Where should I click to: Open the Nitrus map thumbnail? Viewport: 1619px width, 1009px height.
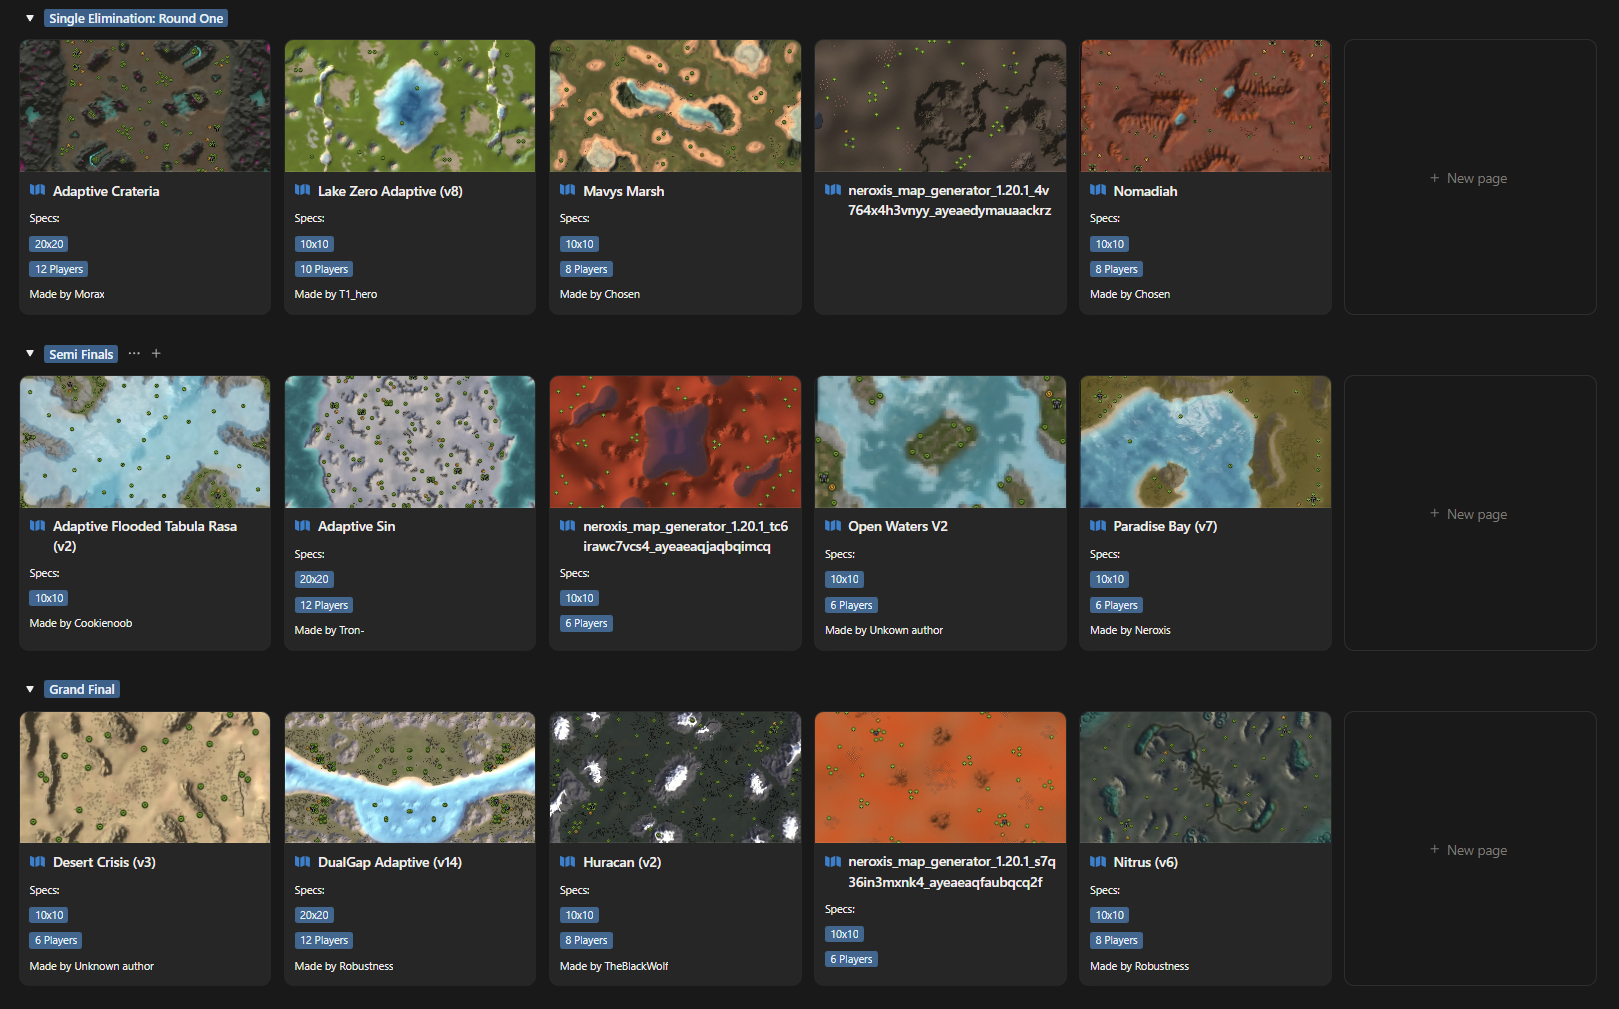pyautogui.click(x=1205, y=777)
